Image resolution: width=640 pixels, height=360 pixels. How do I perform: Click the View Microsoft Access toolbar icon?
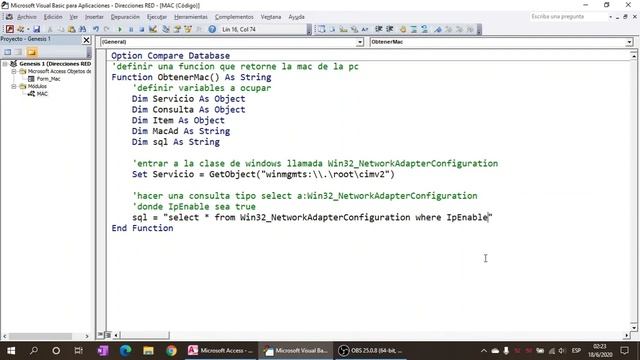coord(10,29)
